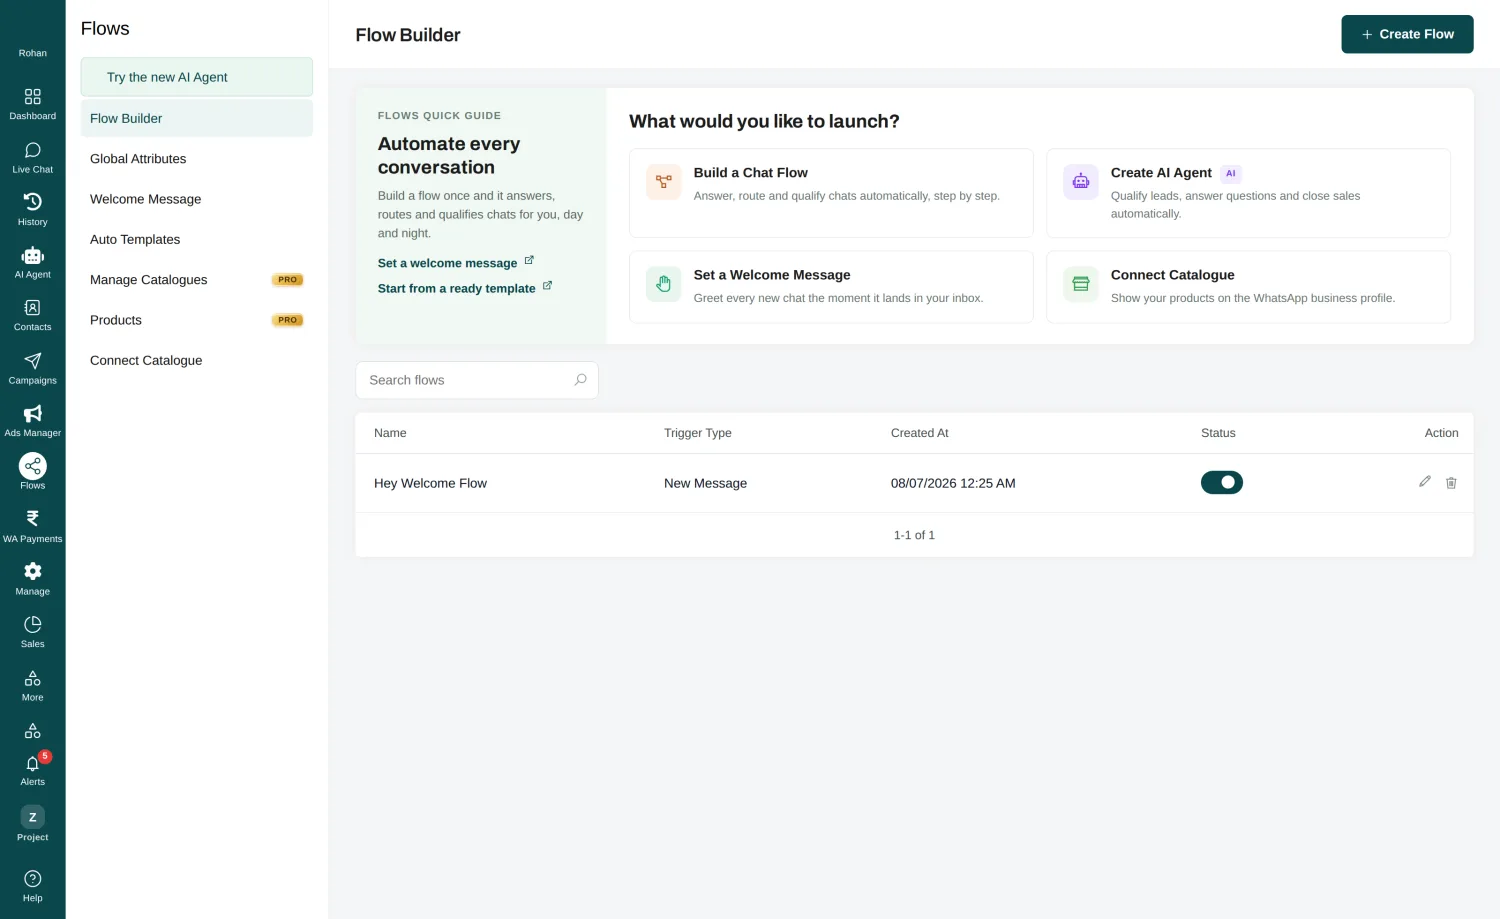
Task: Choose the Build a Chat Flow card
Action: pos(830,193)
